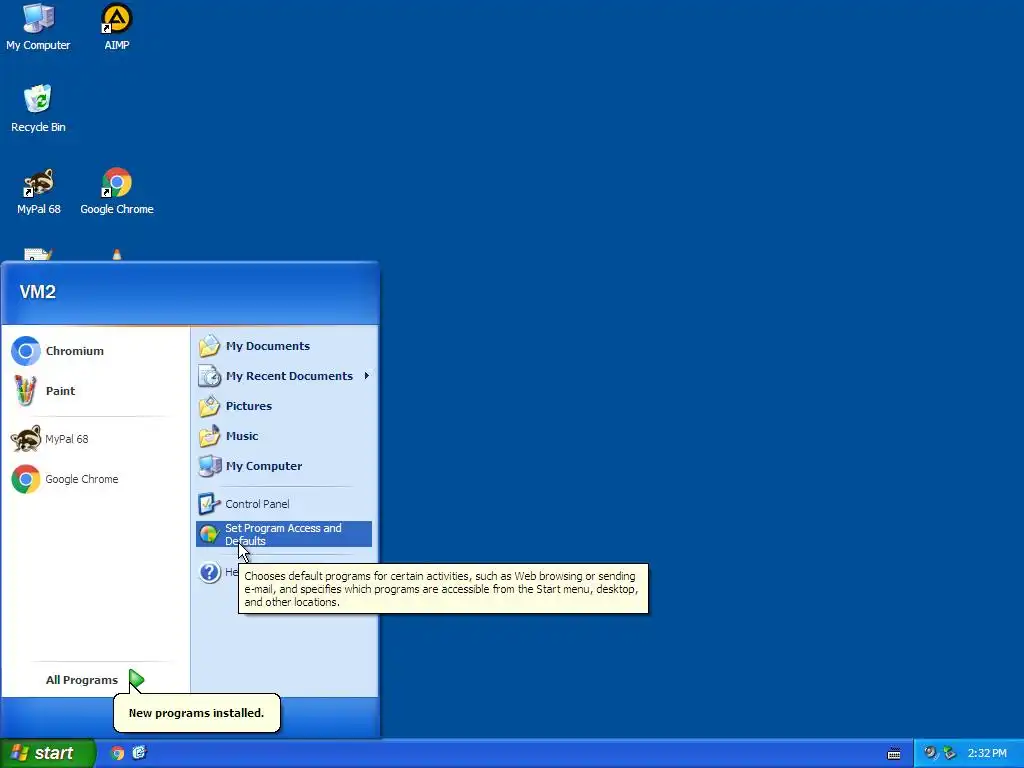Screen dimensions: 1024x768
Task: Launch MyPal 68 from Start menu
Action: coord(96,439)
